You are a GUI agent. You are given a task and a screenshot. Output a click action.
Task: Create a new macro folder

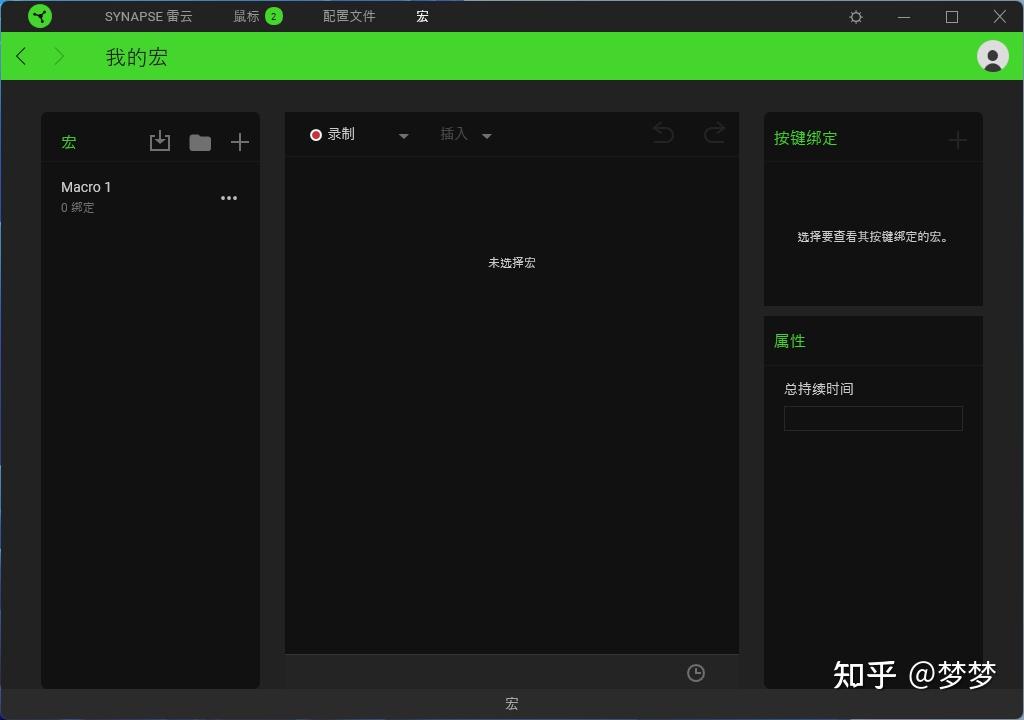point(200,142)
